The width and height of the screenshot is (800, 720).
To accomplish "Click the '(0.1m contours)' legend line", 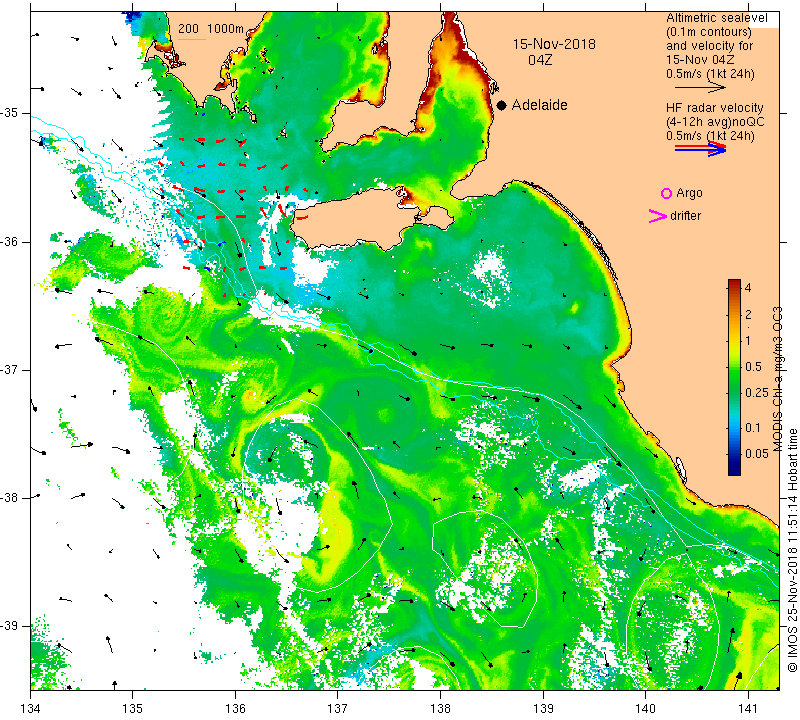I will [x=709, y=32].
